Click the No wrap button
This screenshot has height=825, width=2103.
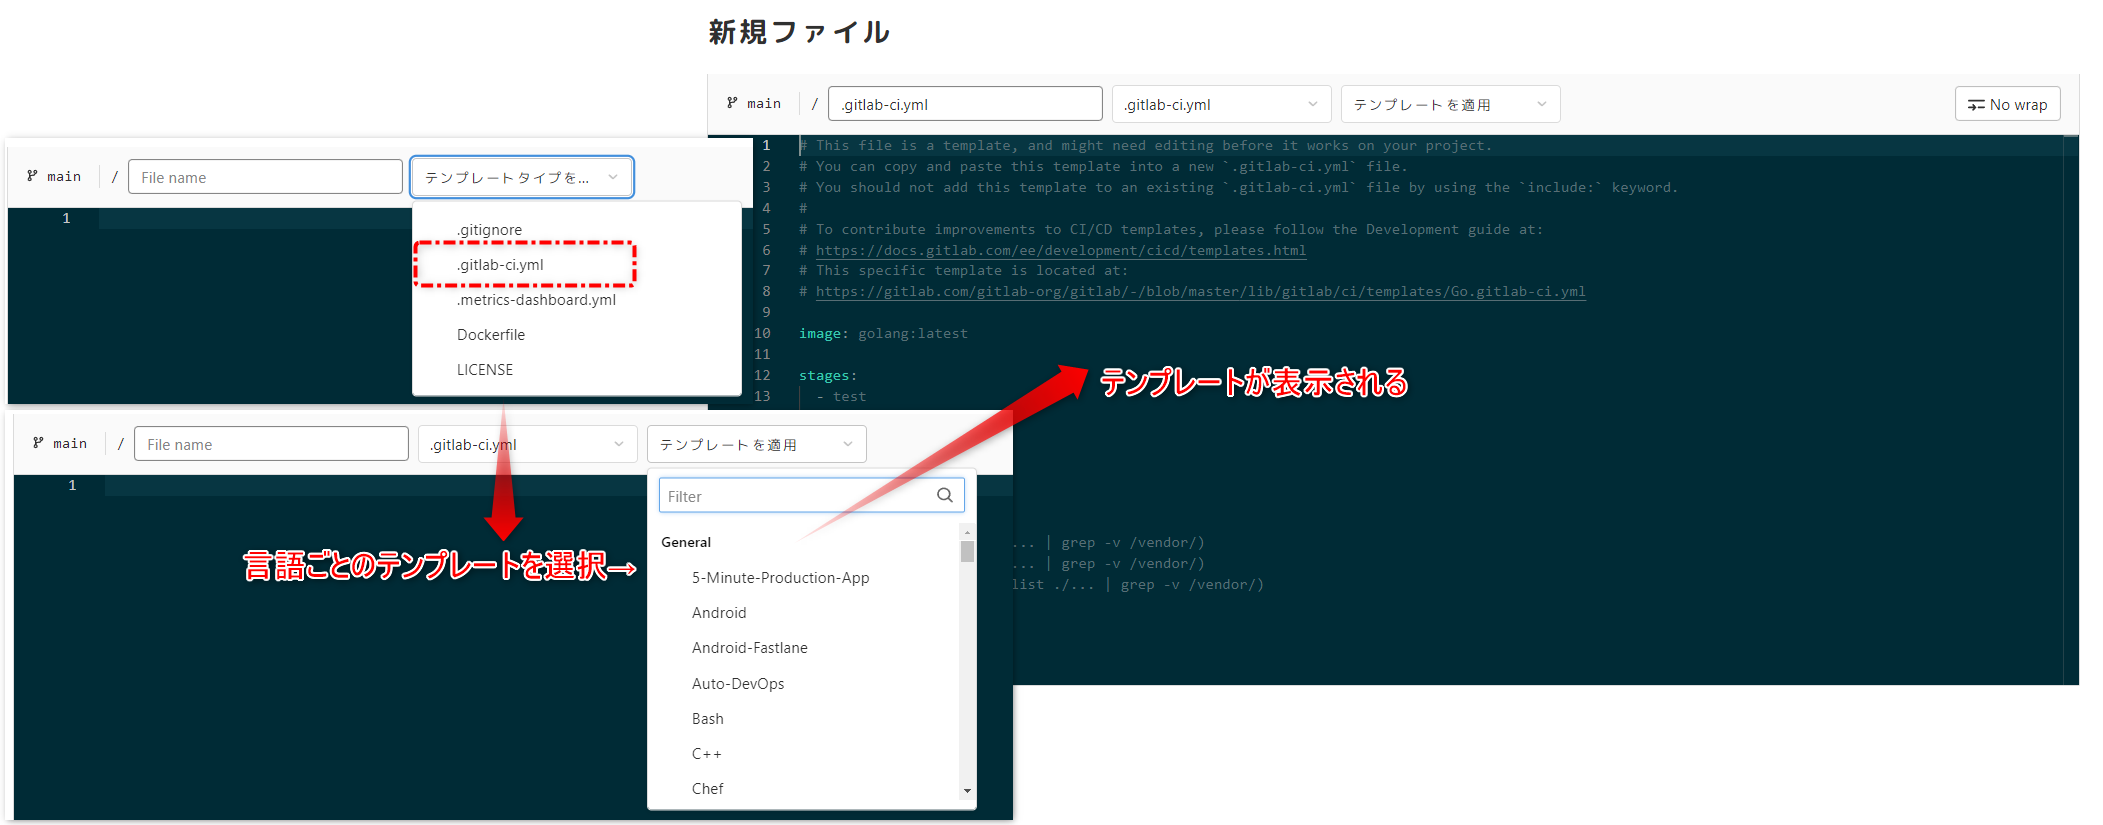click(2007, 104)
